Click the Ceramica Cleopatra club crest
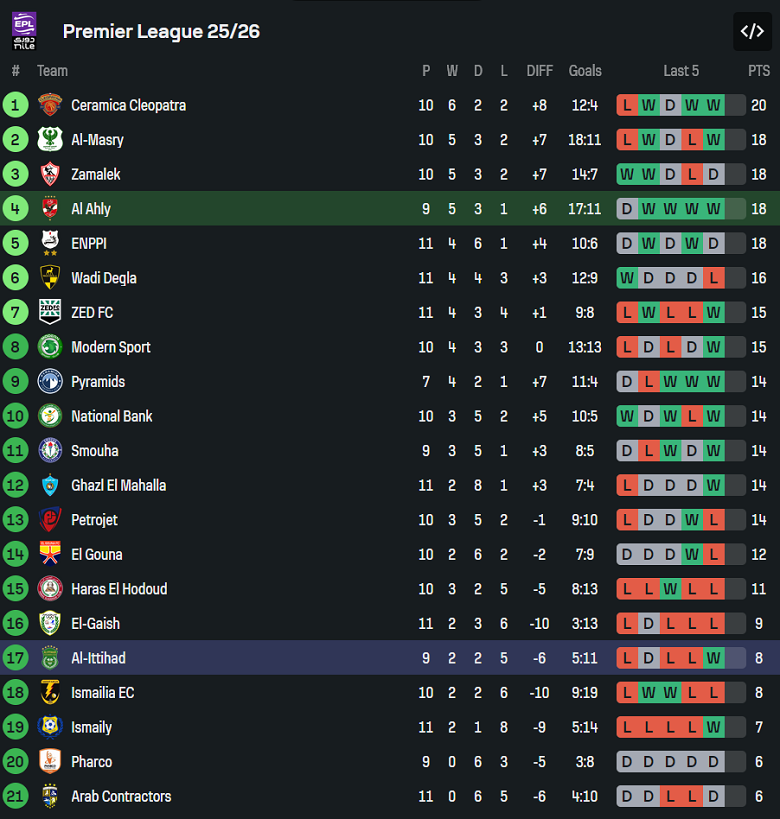 click(50, 105)
